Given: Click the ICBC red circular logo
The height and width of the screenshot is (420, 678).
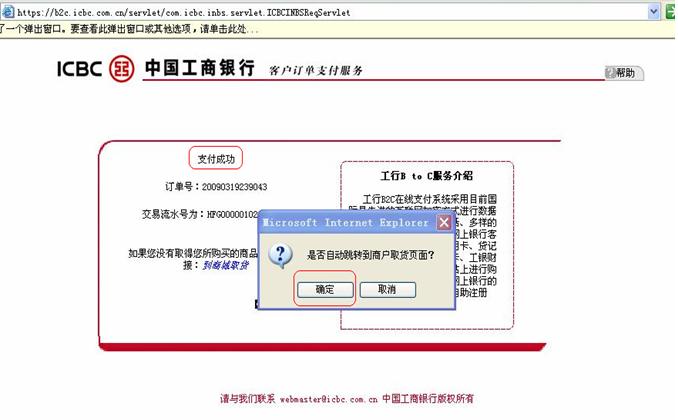Looking at the screenshot, I should point(122,68).
